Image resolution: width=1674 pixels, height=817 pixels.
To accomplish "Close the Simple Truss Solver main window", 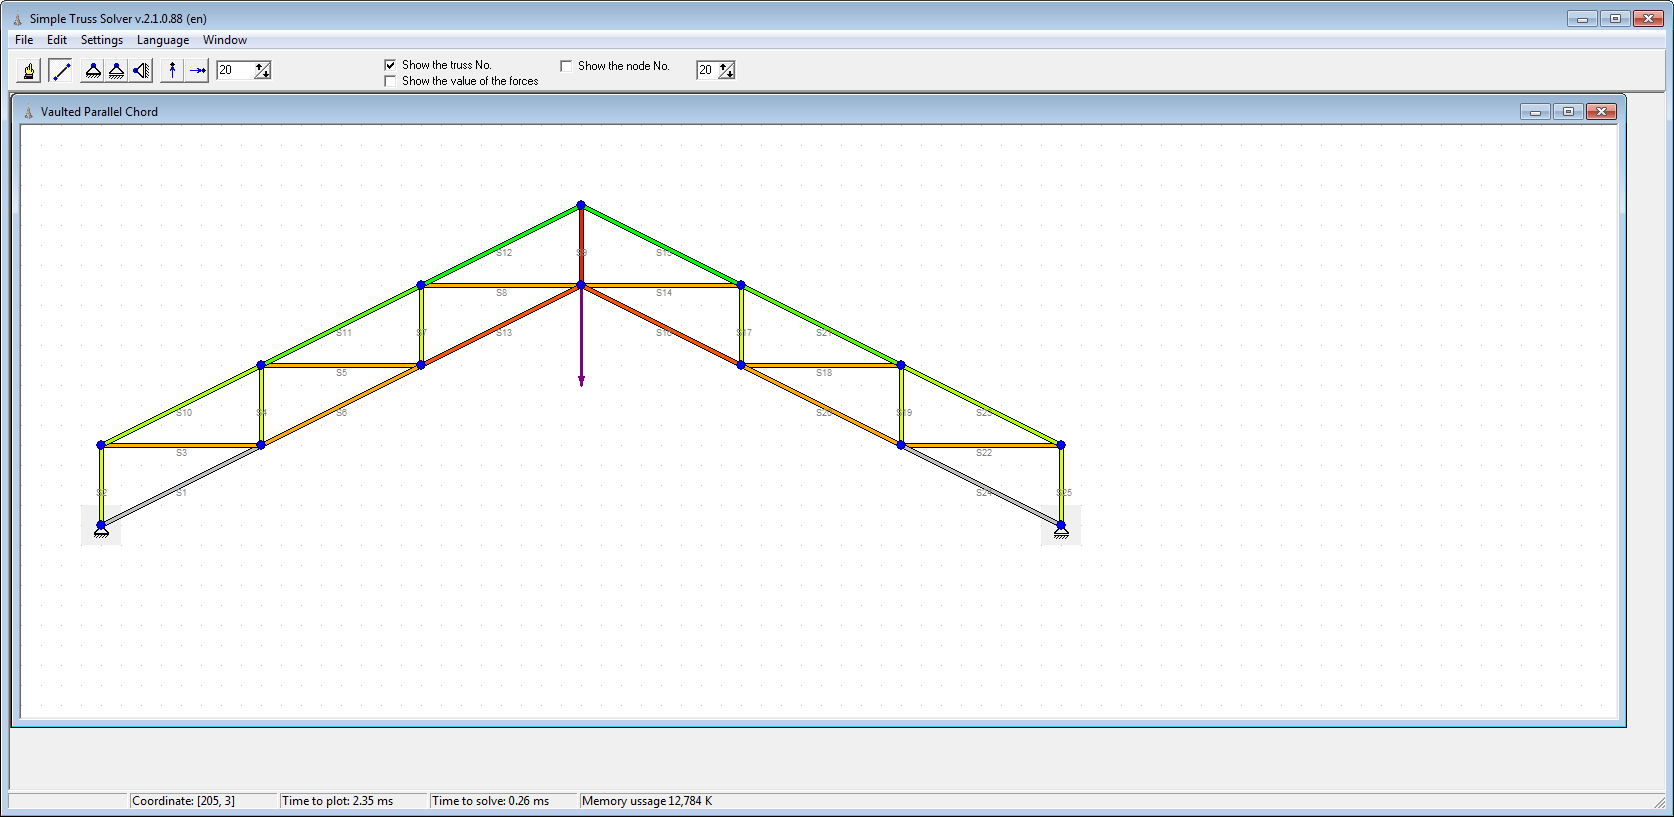I will [1648, 19].
